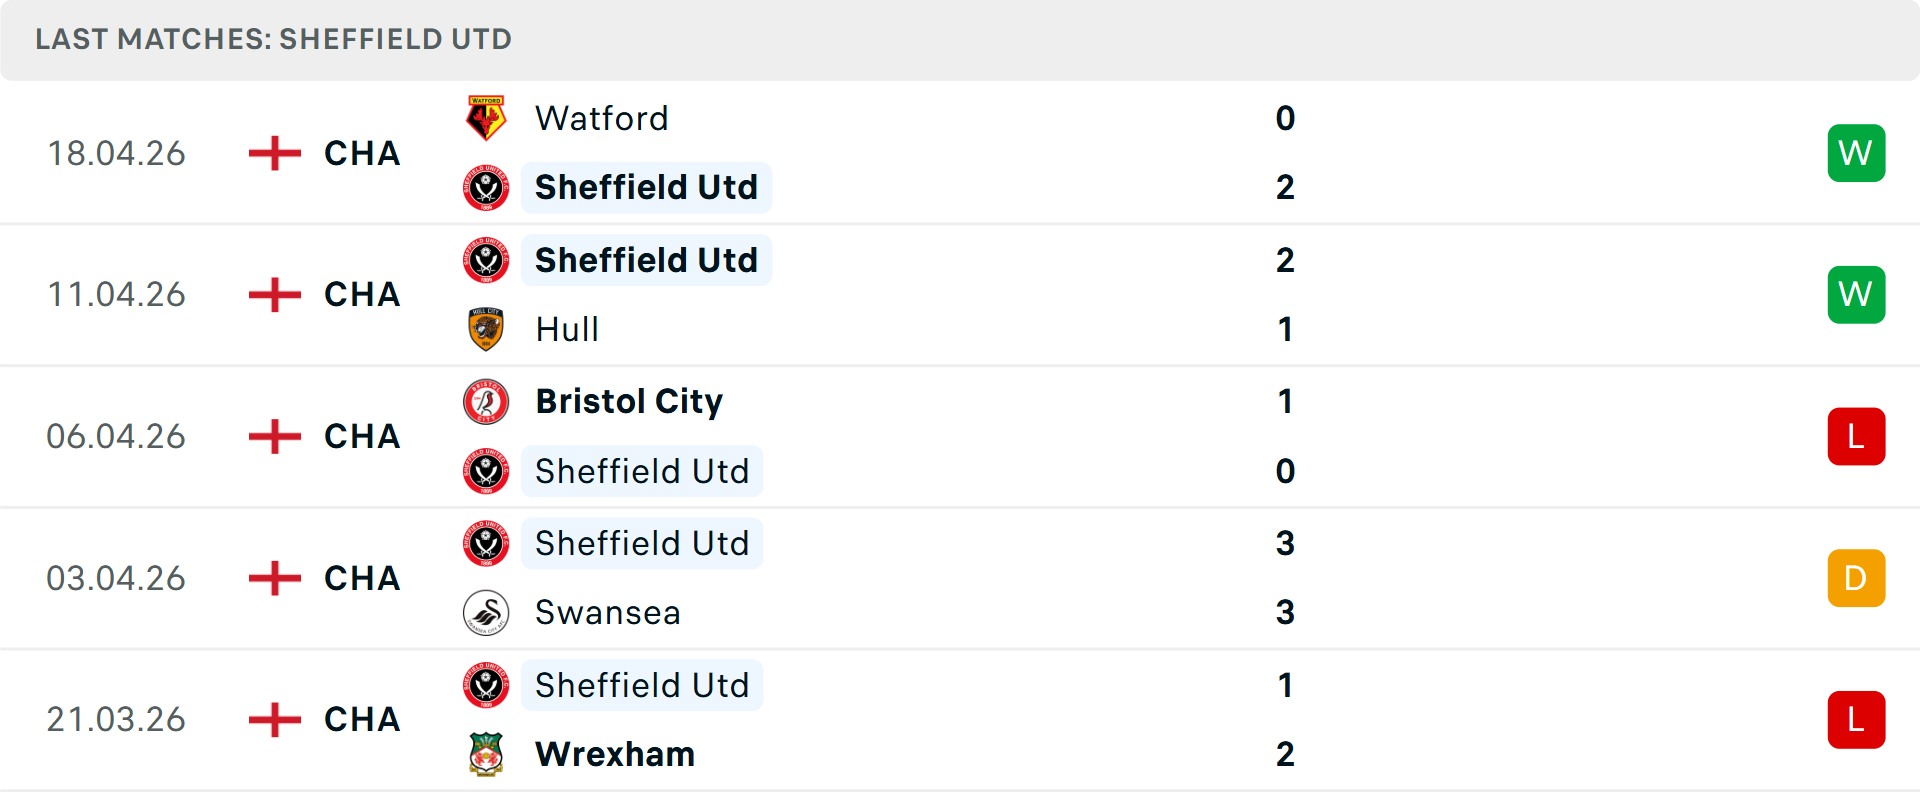Click the red L result indicator for Bristol City loss
The height and width of the screenshot is (792, 1920).
(1856, 436)
